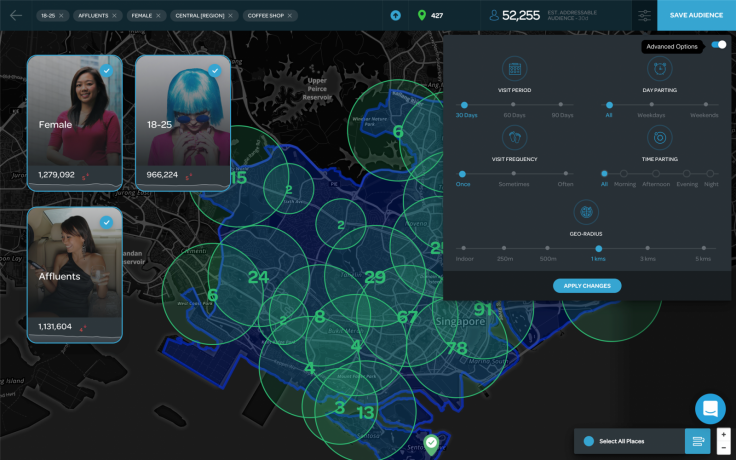
Task: Click the blue upload arrow icon
Action: tap(396, 15)
